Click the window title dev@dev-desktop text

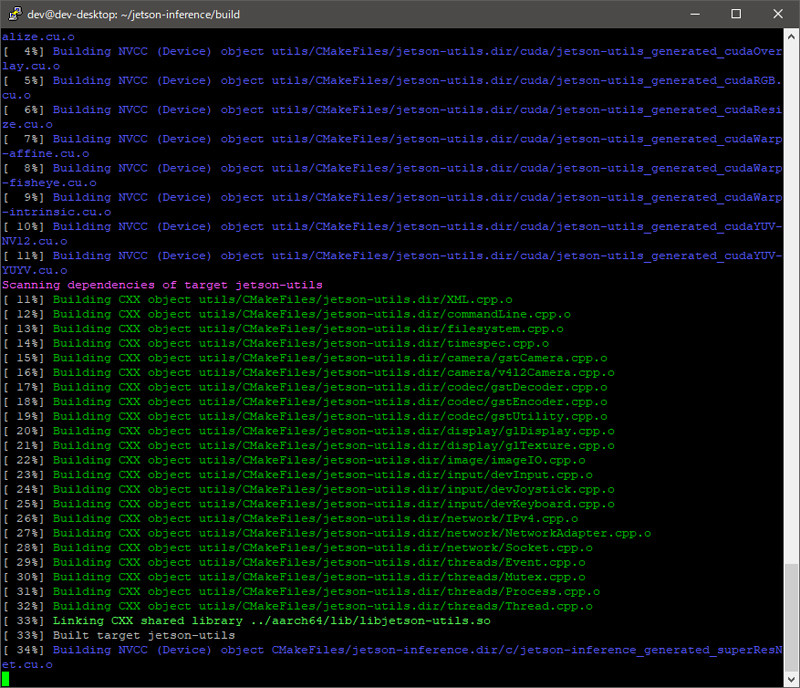pos(134,14)
